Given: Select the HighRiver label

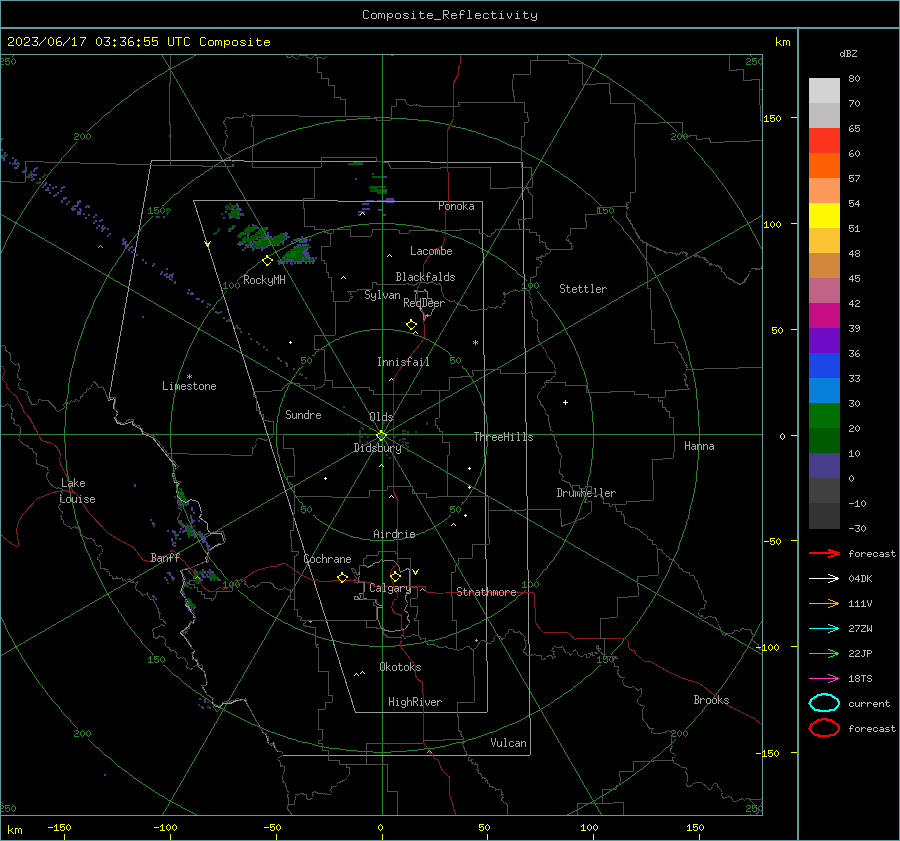Looking at the screenshot, I should pos(415,702).
